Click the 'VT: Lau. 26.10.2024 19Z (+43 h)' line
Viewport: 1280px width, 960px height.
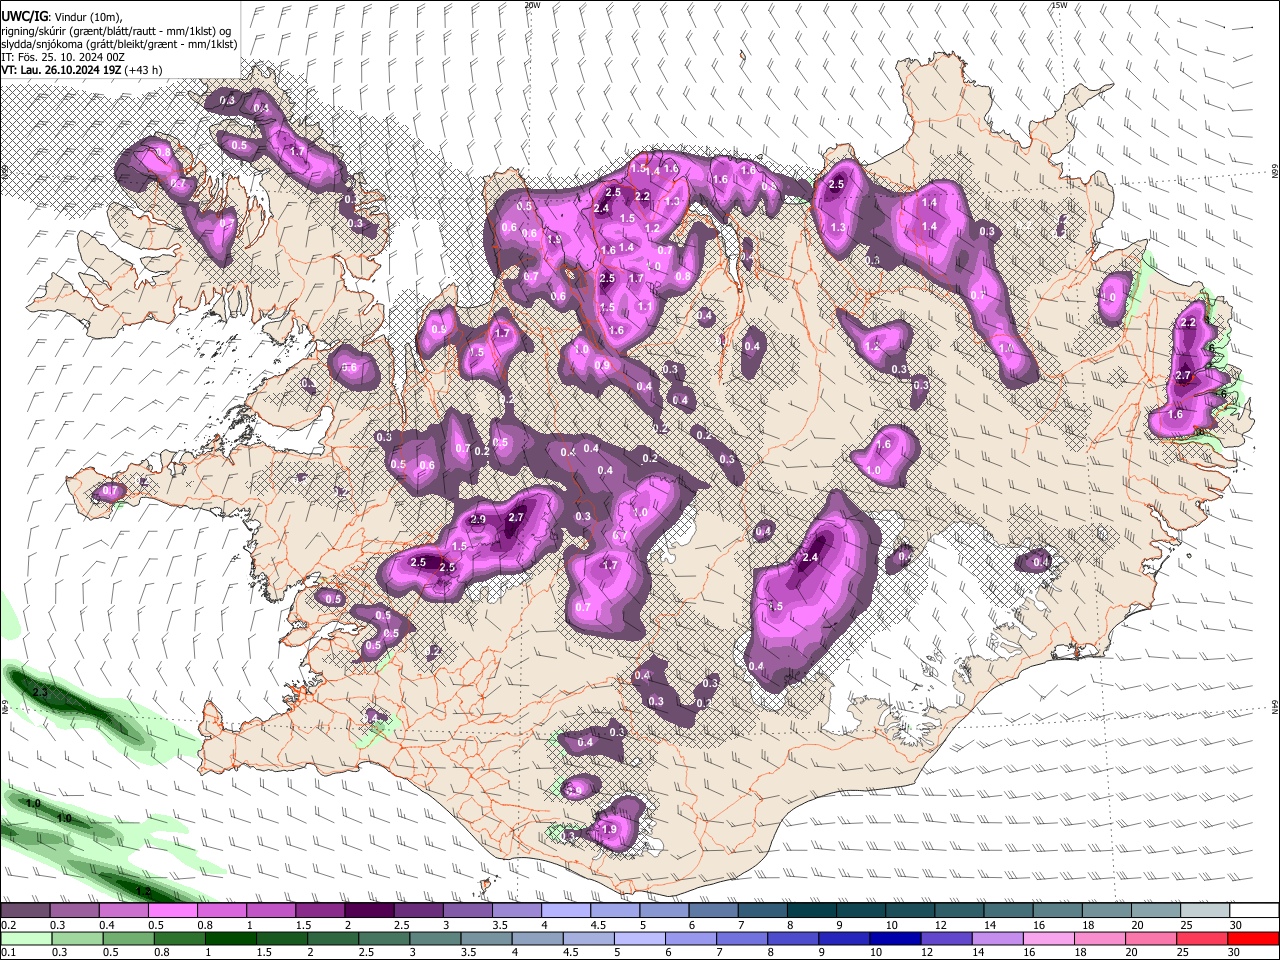pyautogui.click(x=82, y=70)
